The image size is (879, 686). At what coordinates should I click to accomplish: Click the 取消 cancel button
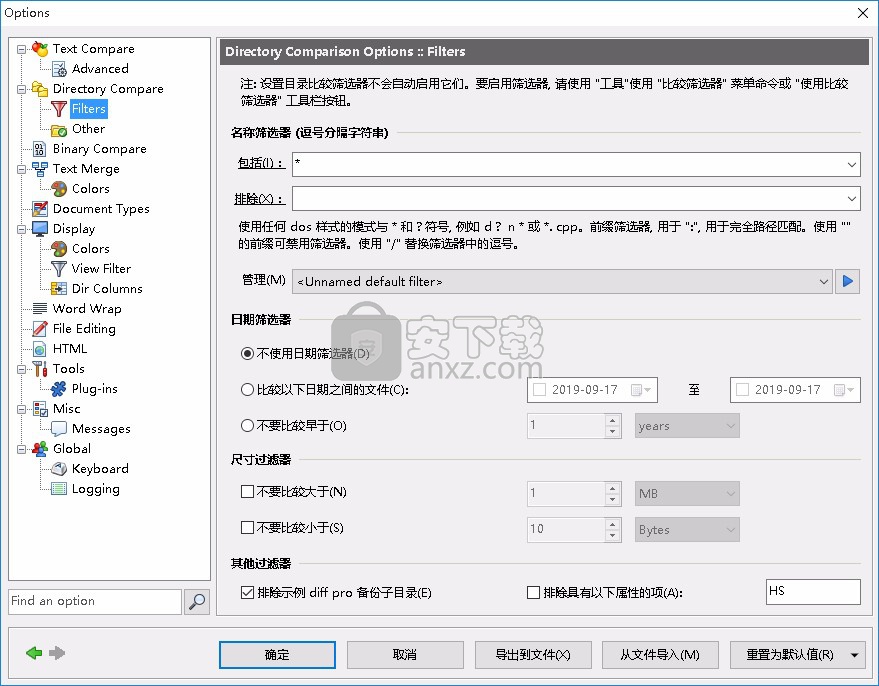coord(405,655)
